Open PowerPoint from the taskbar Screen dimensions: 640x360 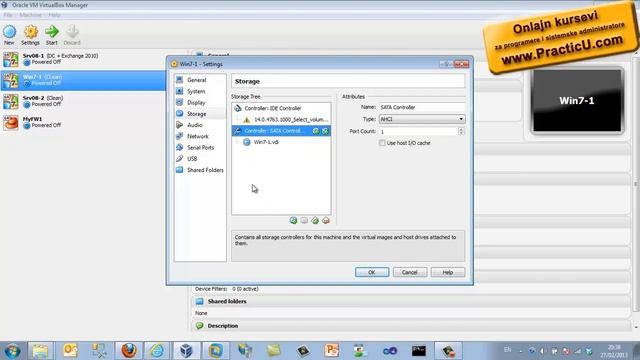[x=332, y=351]
